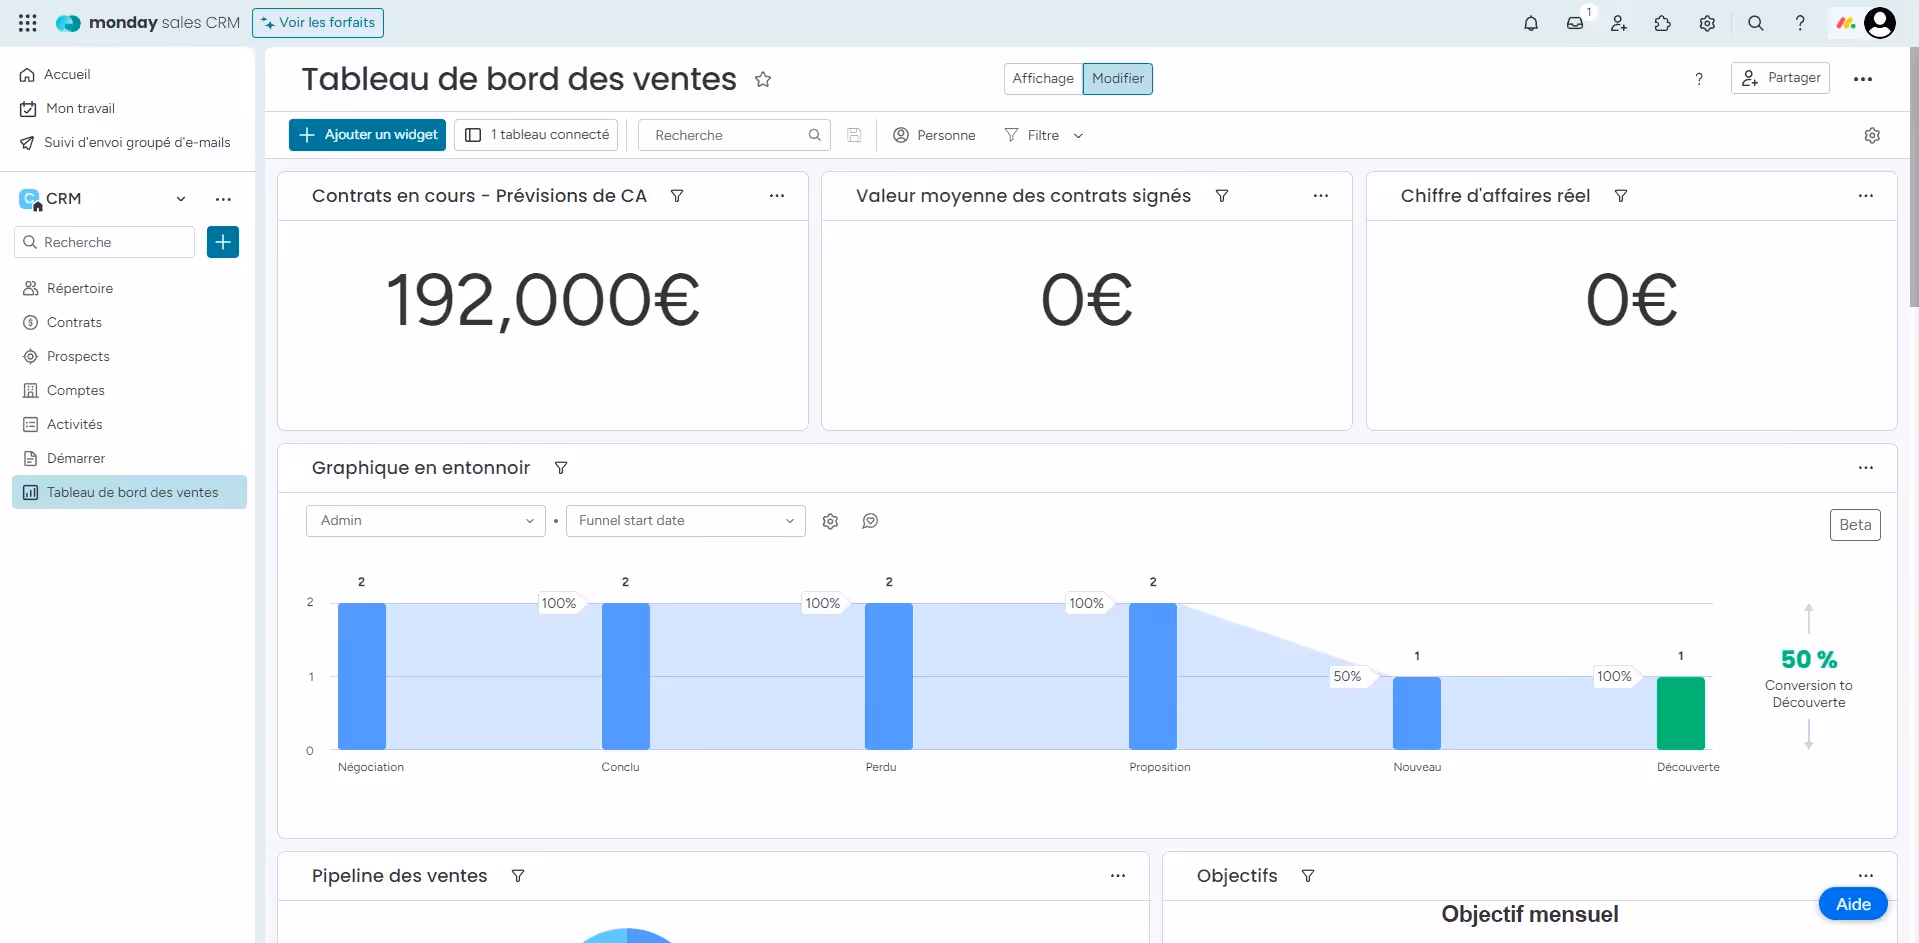Collapse the CRM workspace chevron

pos(181,198)
